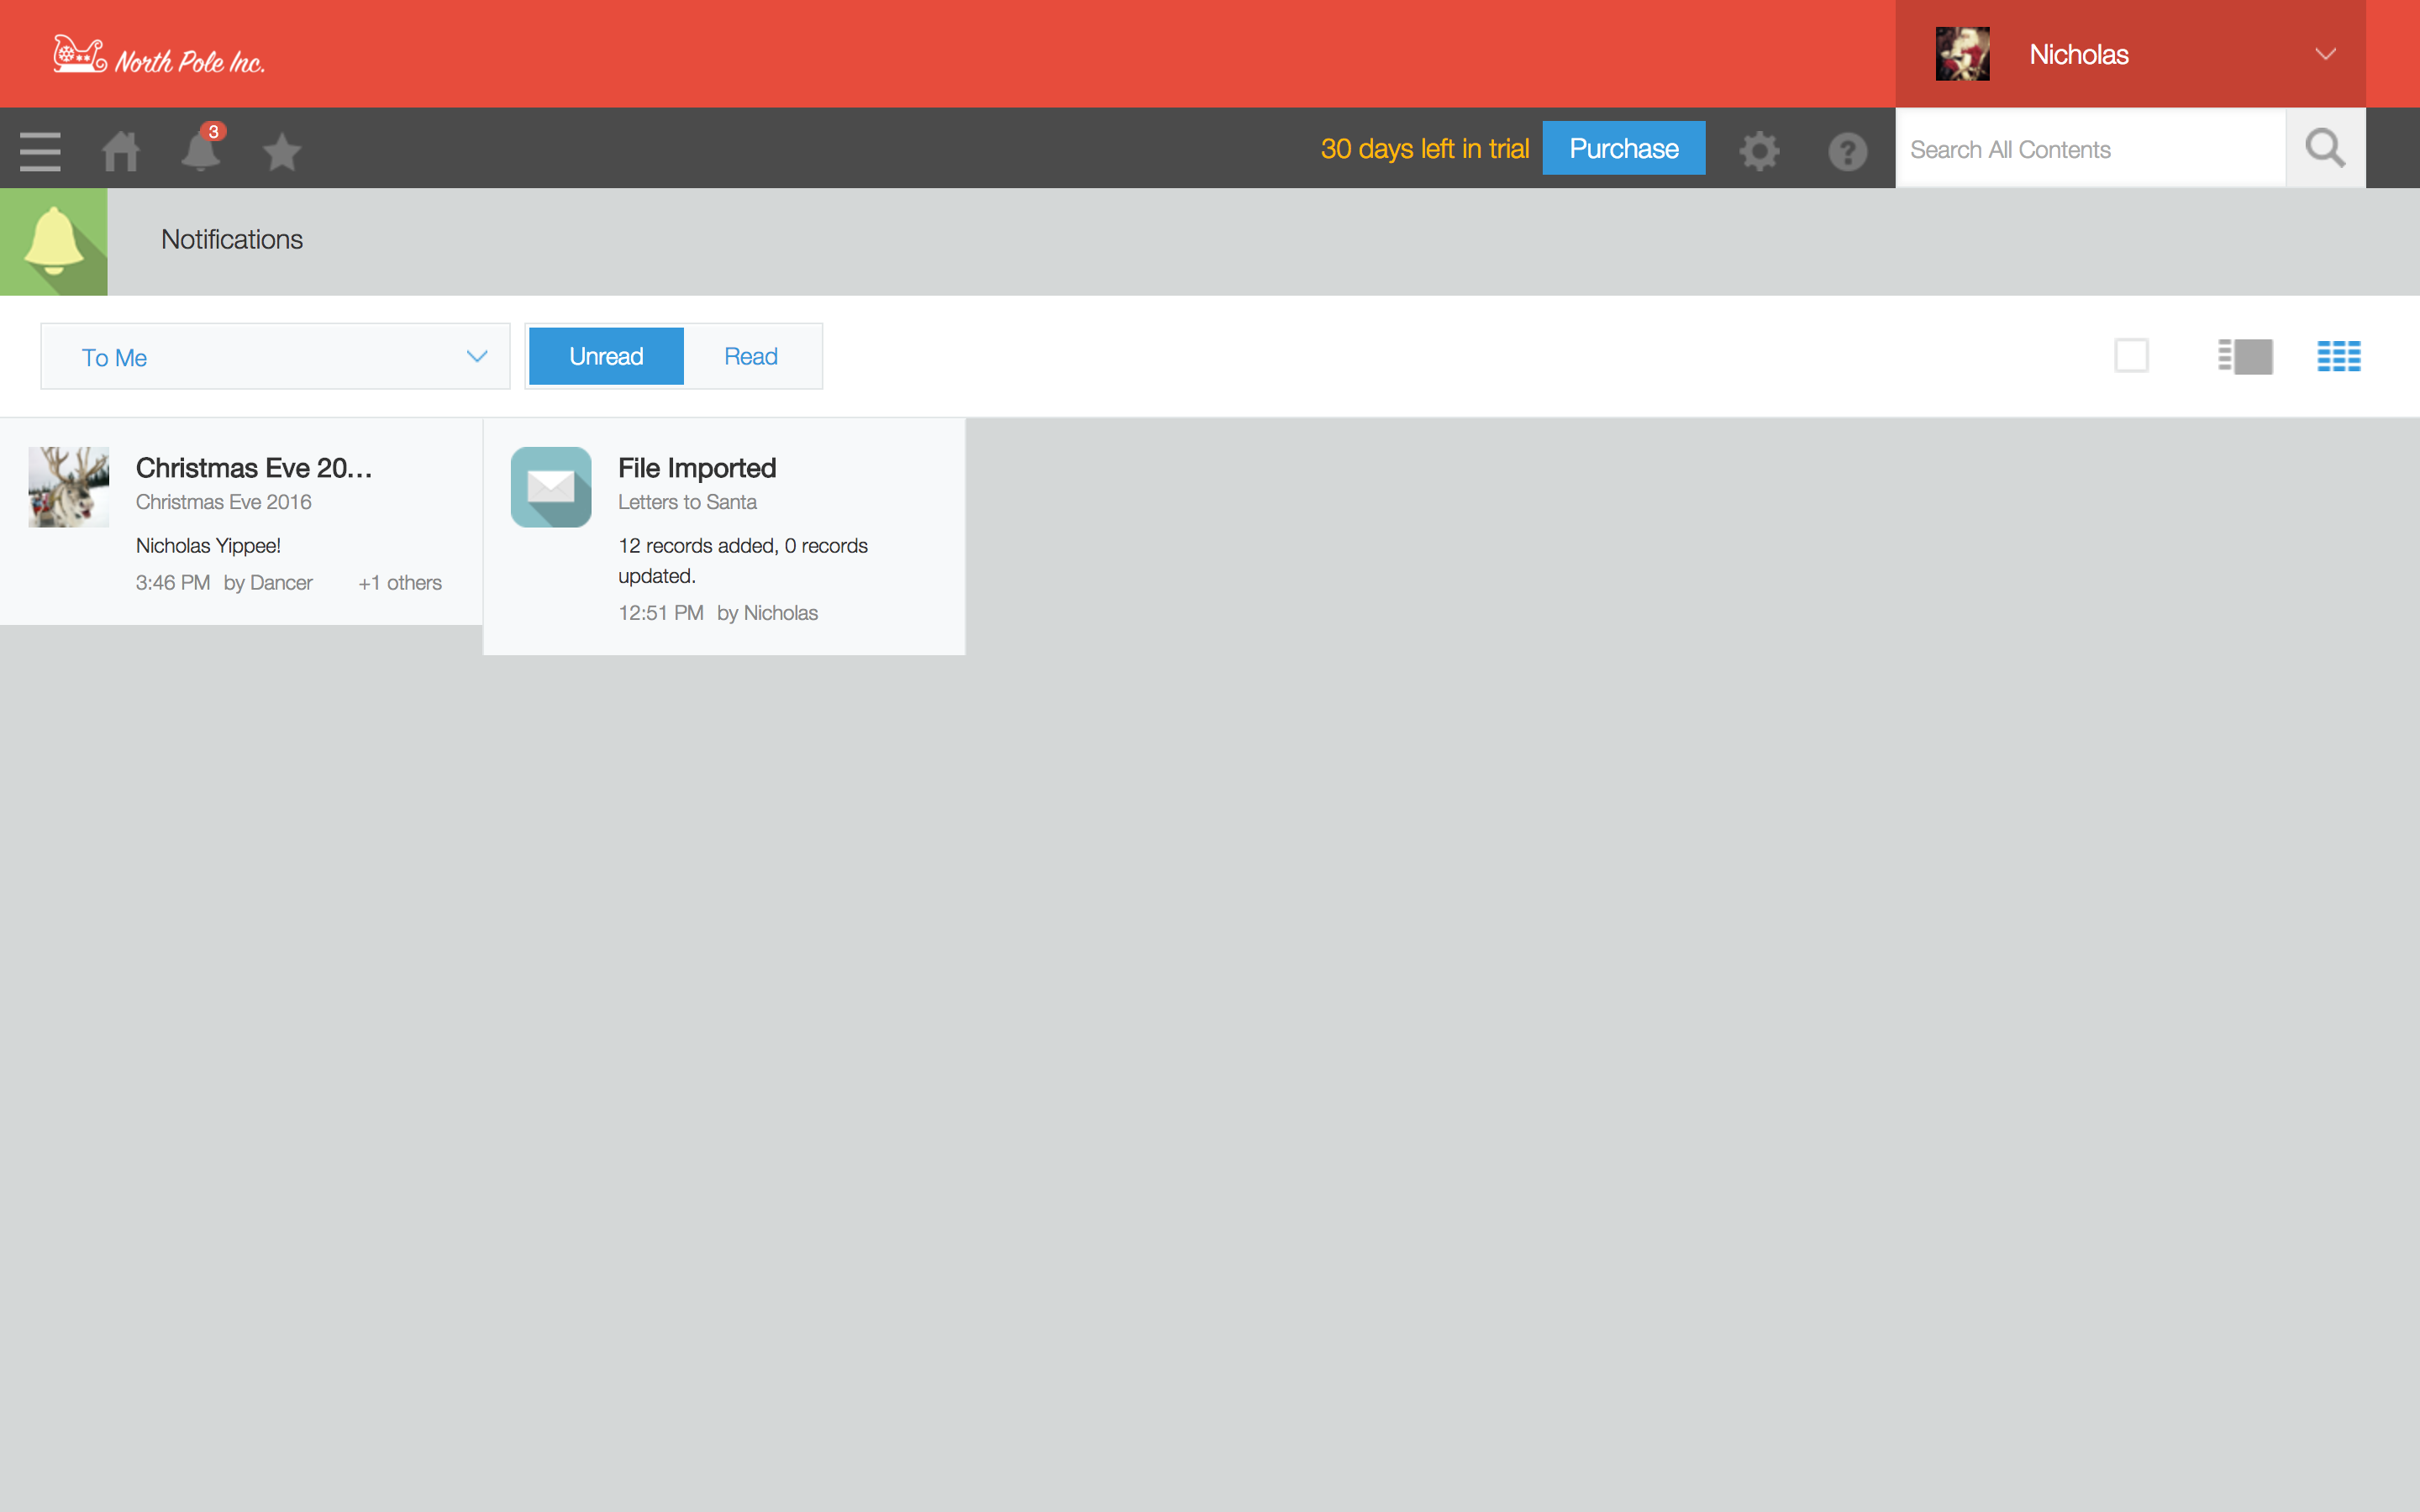The height and width of the screenshot is (1512, 2420).
Task: Open the settings gear icon
Action: click(x=1759, y=151)
